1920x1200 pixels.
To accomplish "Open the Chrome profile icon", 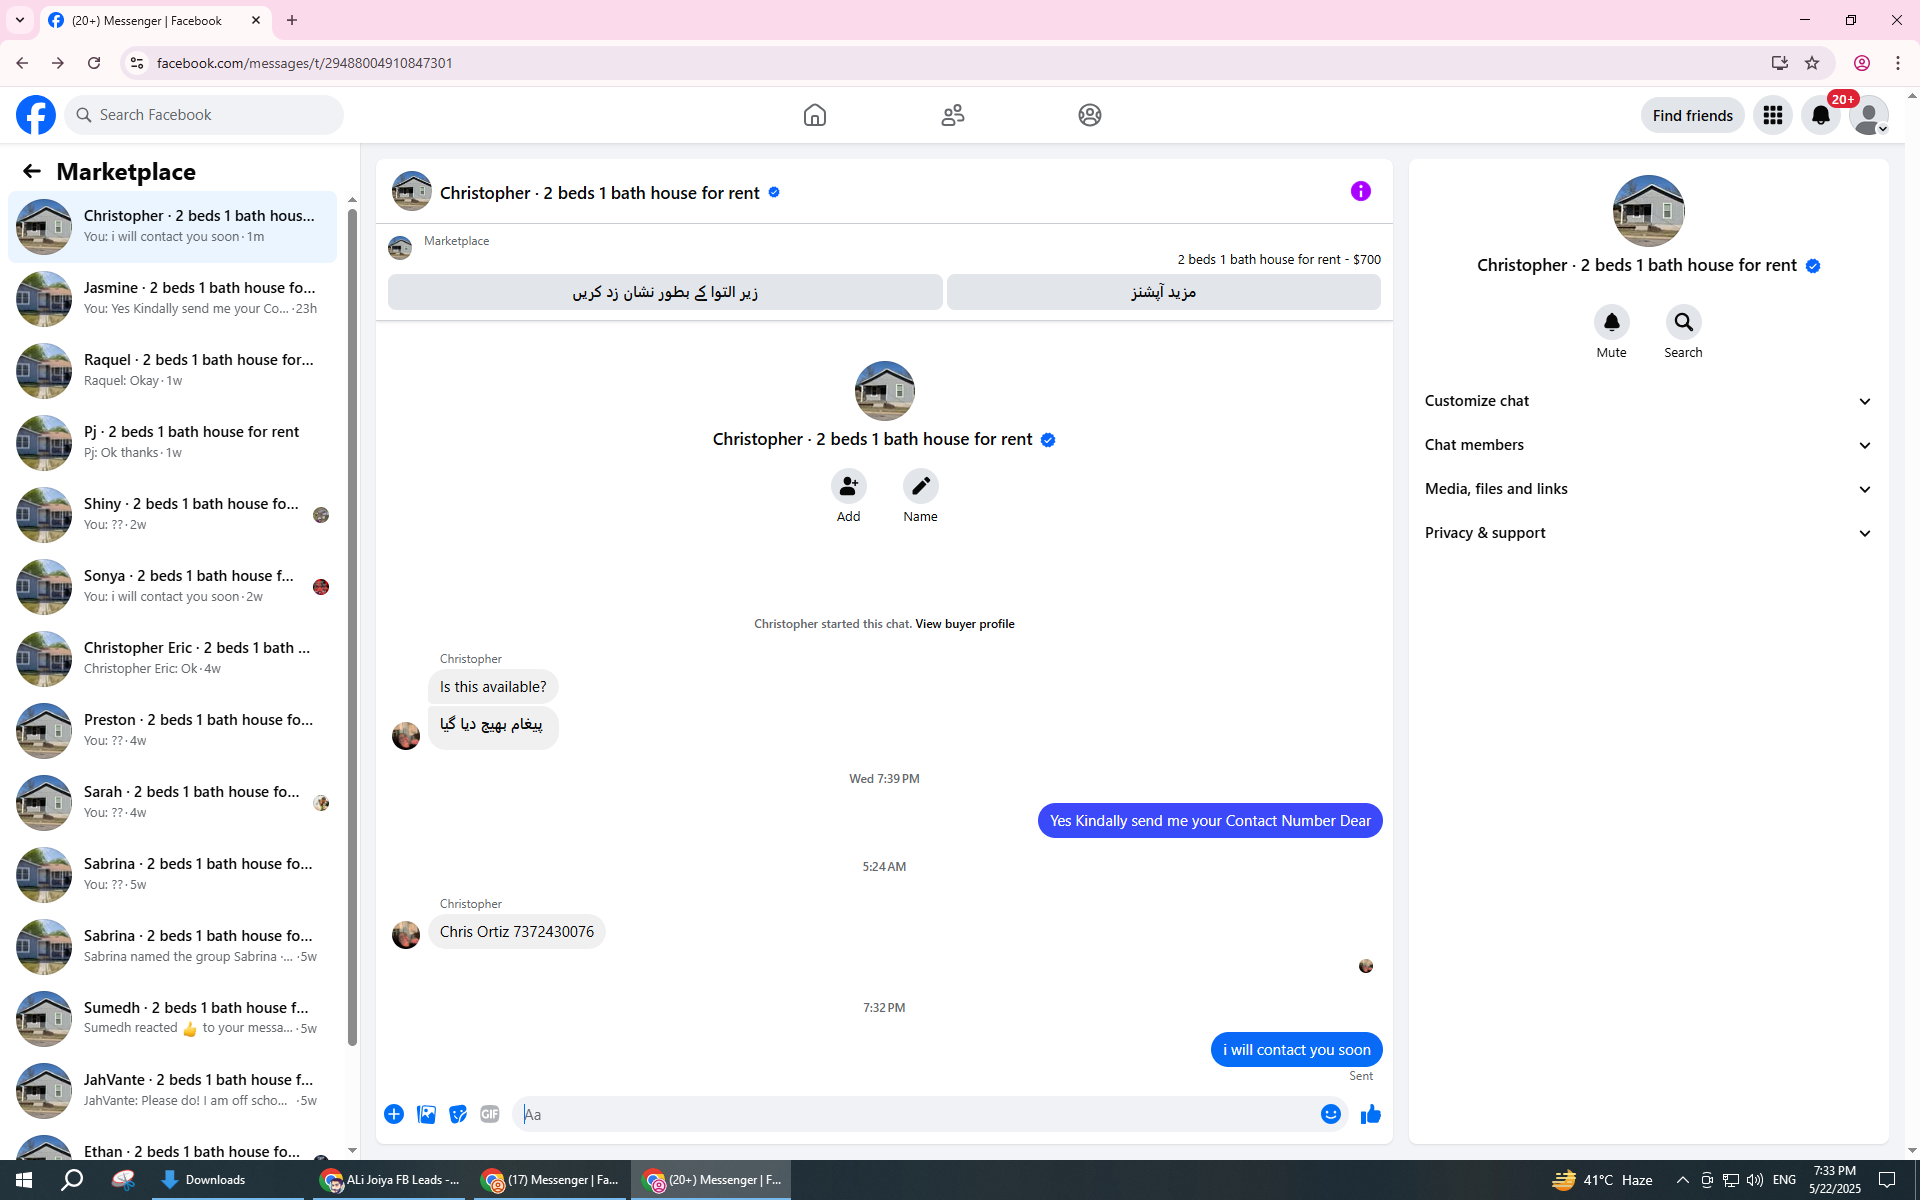I will (1862, 63).
